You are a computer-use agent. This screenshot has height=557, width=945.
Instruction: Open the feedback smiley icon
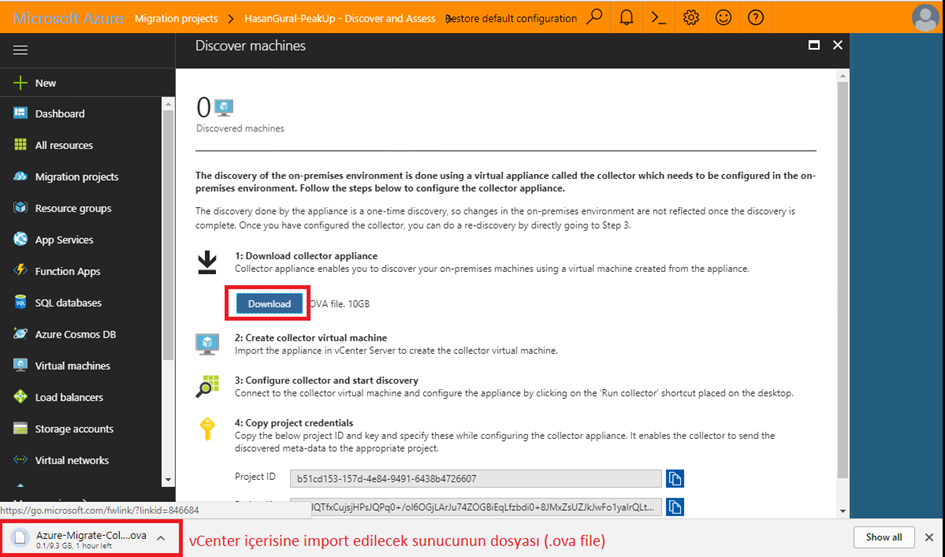pyautogui.click(x=723, y=17)
